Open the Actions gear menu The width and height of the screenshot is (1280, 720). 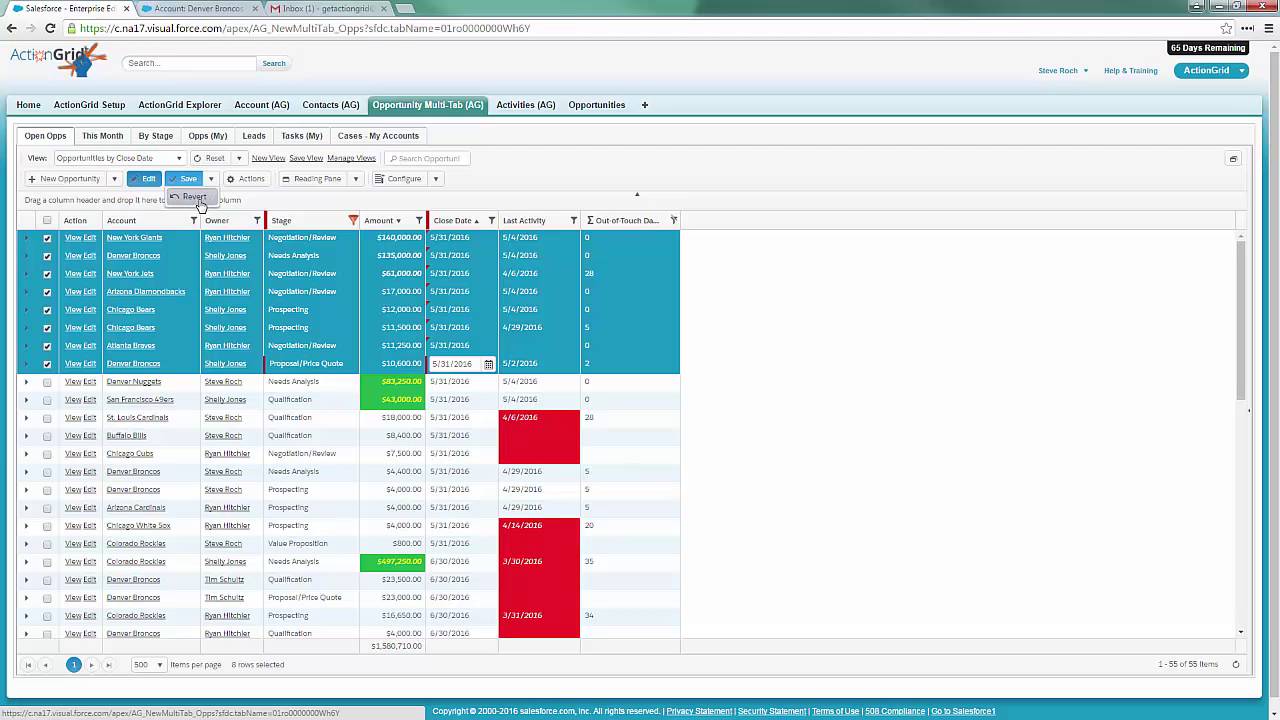click(x=246, y=179)
